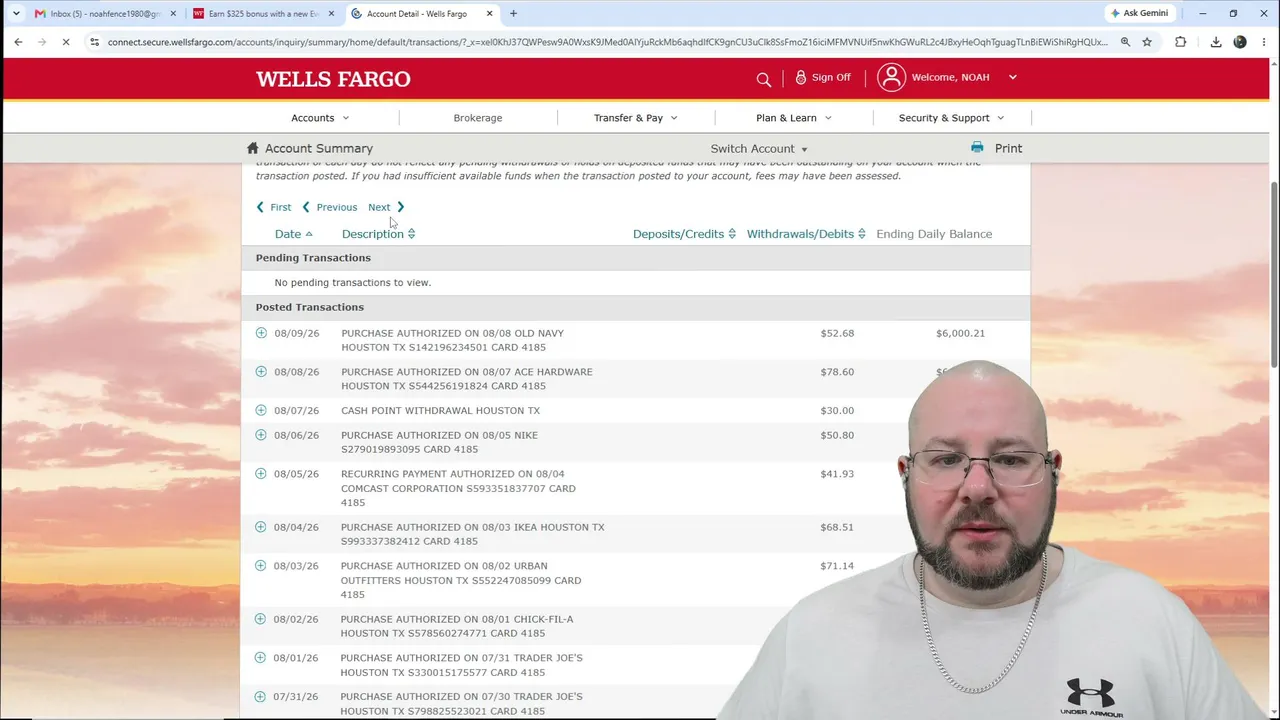Open the Plan & Learn menu

click(794, 118)
